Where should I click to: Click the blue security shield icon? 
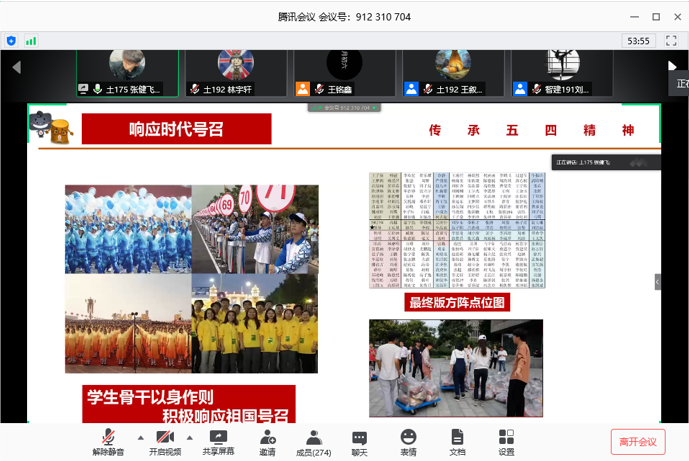[12, 41]
